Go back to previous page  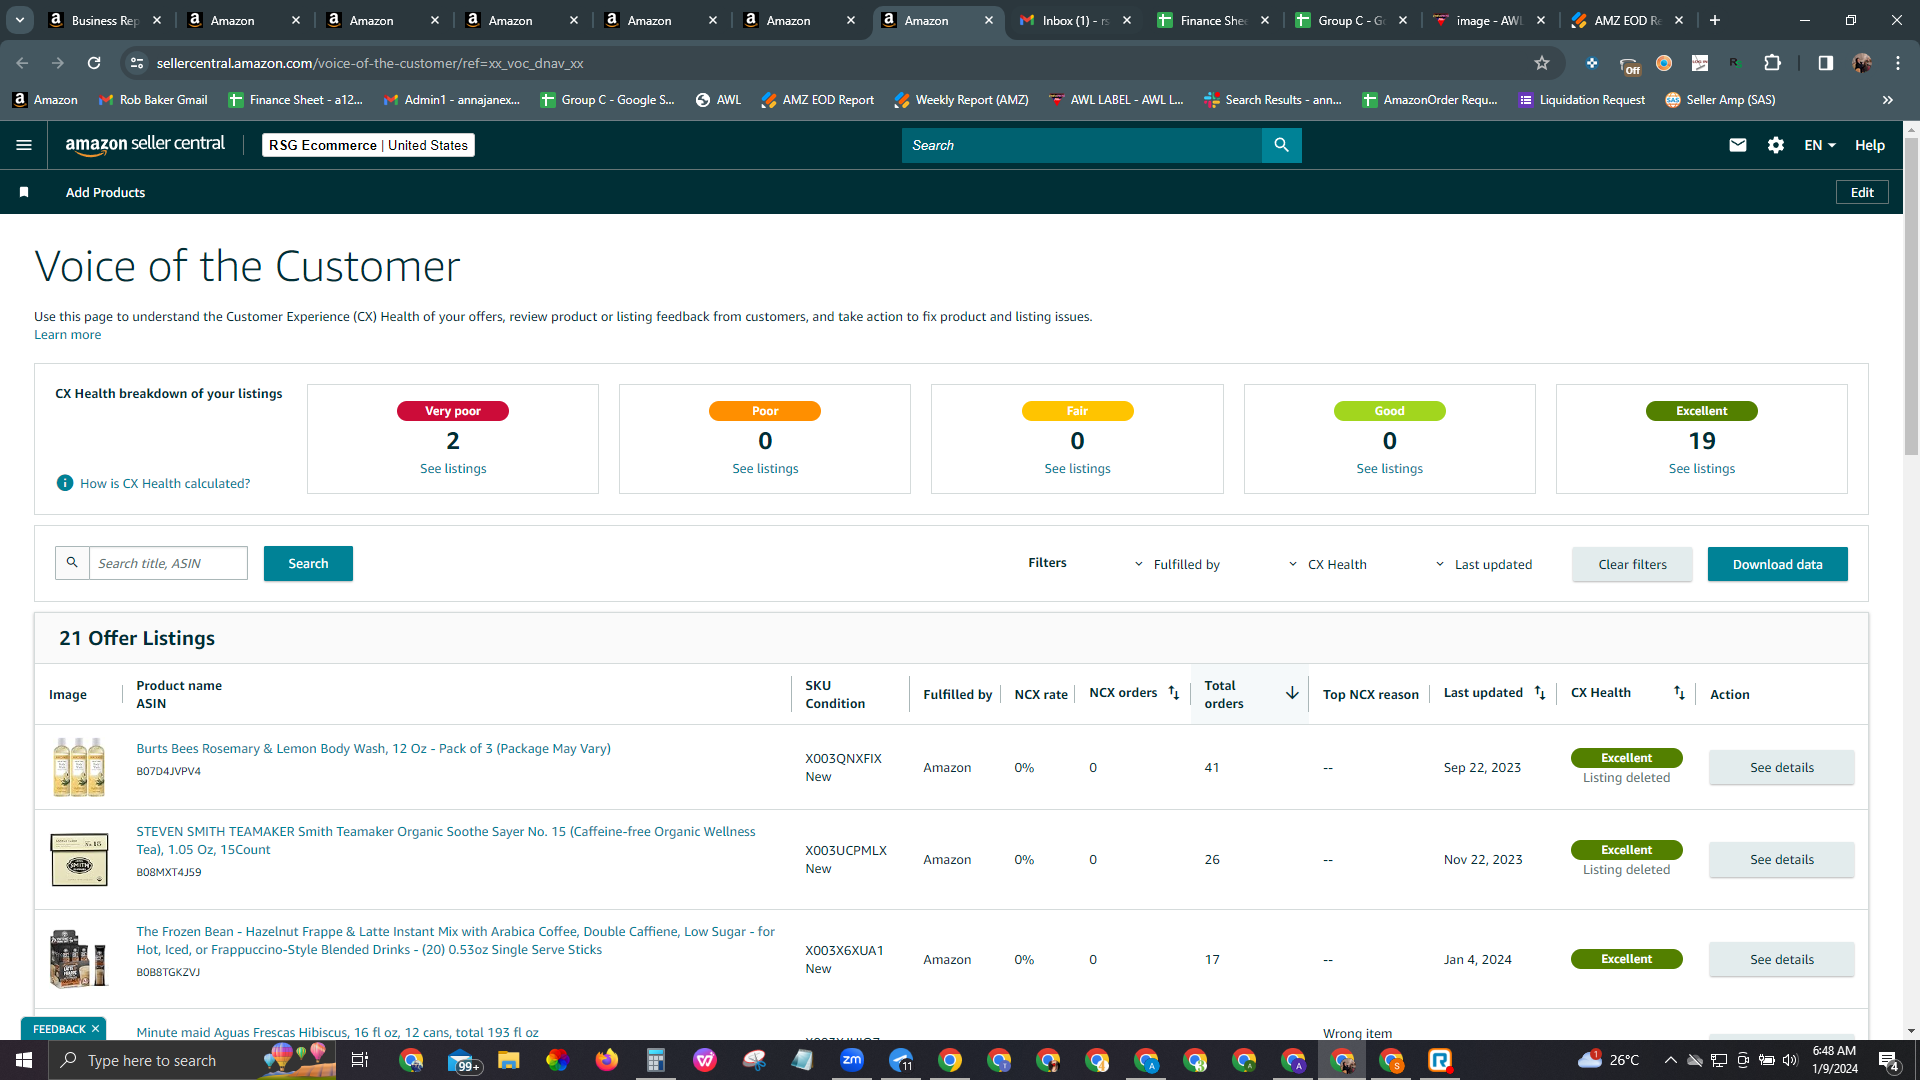pos(22,63)
